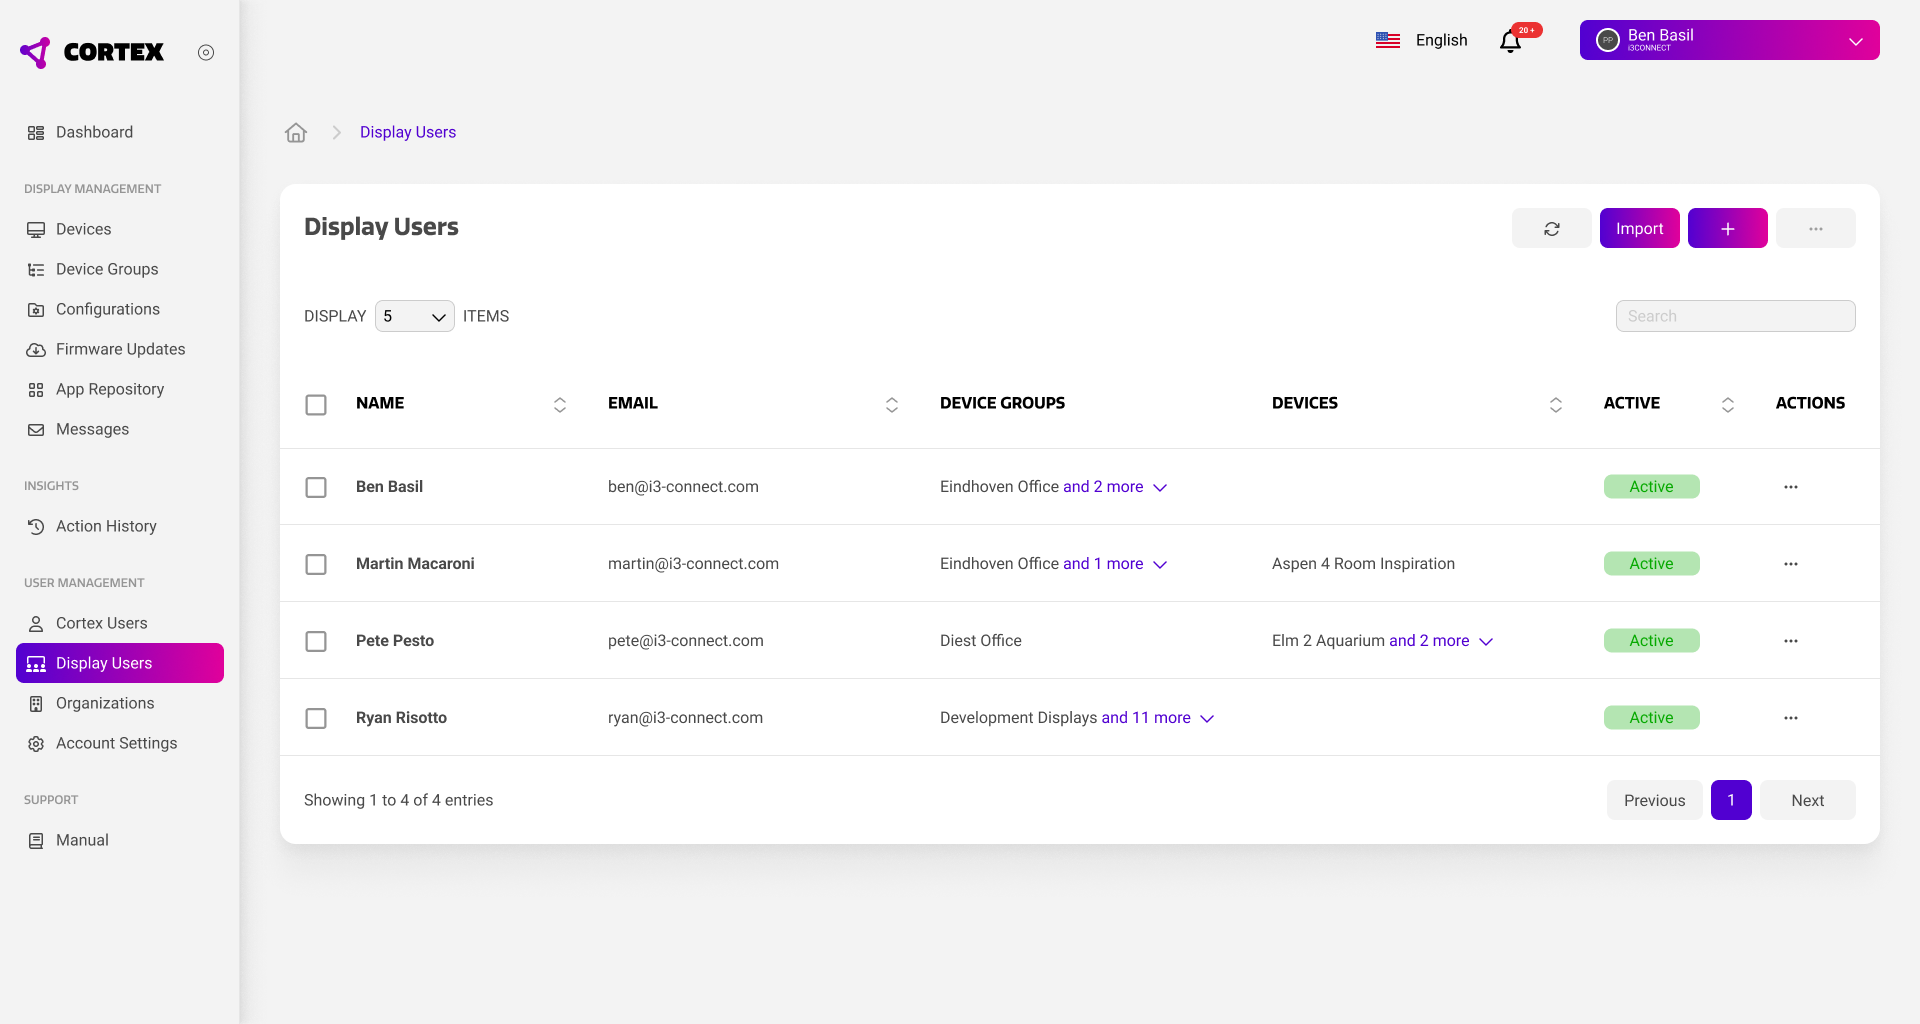Screen dimensions: 1920x1024
Task: Click into the Search field
Action: coord(1735,316)
